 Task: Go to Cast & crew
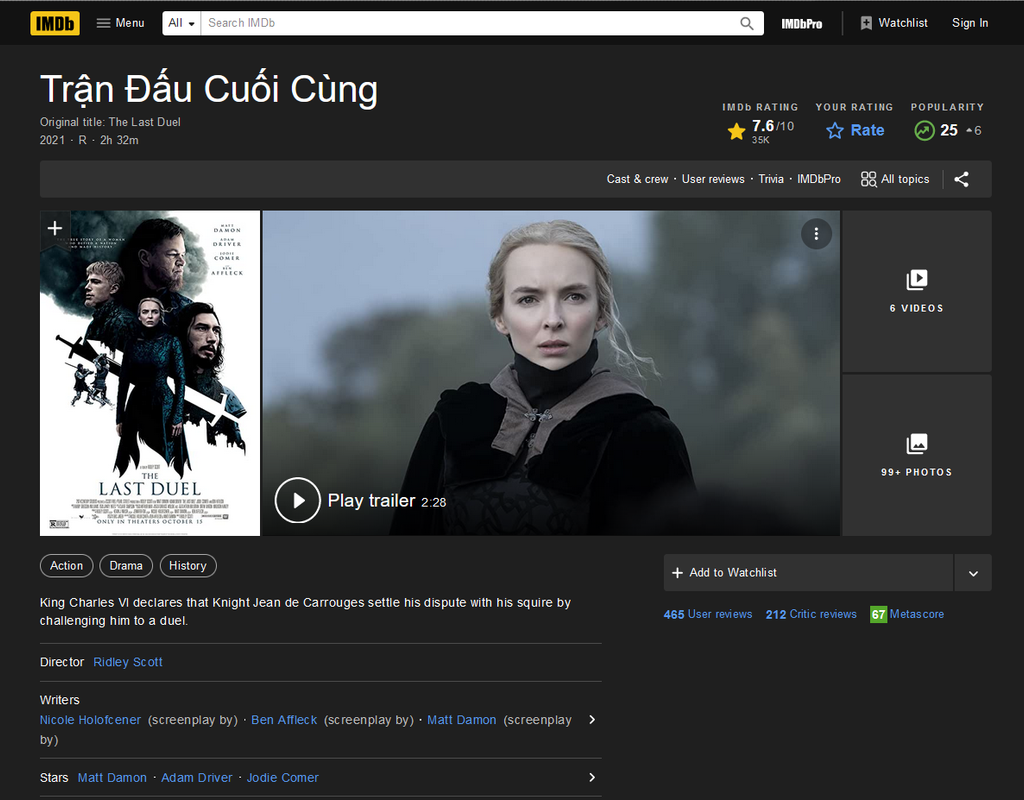tap(637, 179)
